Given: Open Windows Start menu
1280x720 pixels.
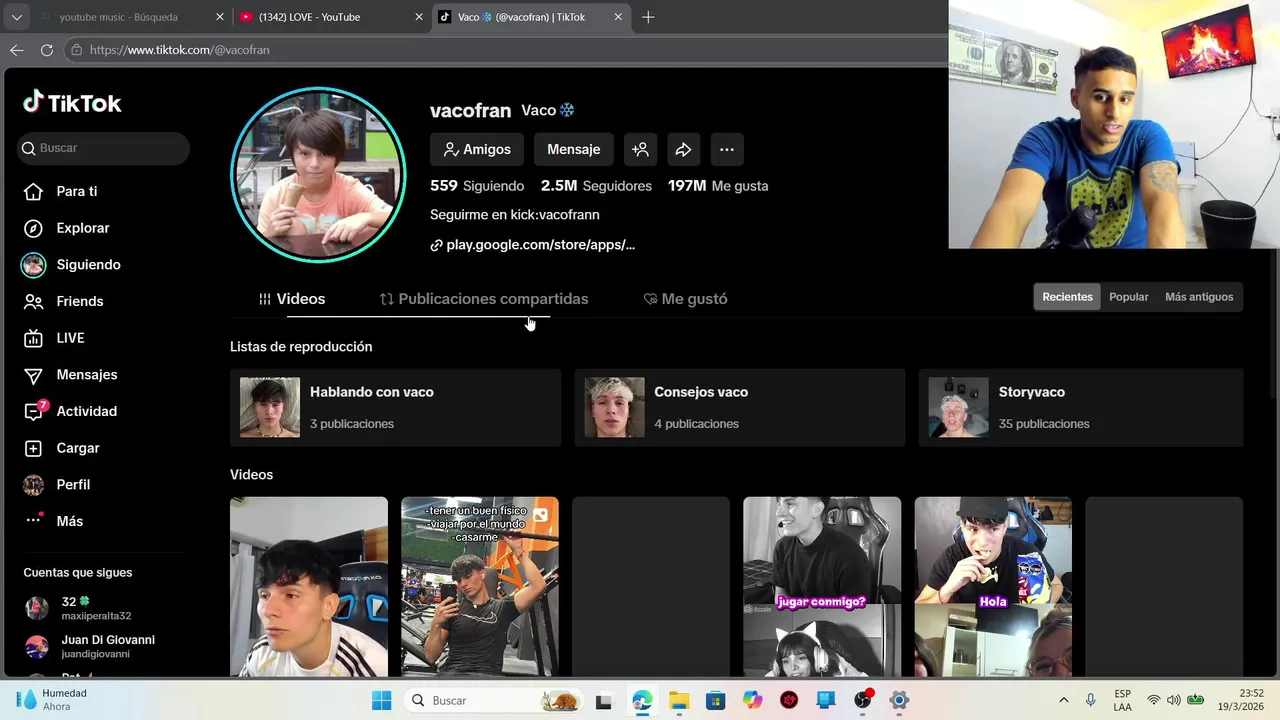Looking at the screenshot, I should pyautogui.click(x=382, y=700).
